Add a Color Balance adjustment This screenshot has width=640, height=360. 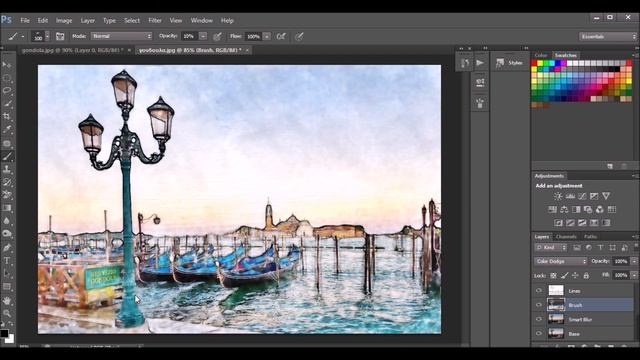(564, 209)
